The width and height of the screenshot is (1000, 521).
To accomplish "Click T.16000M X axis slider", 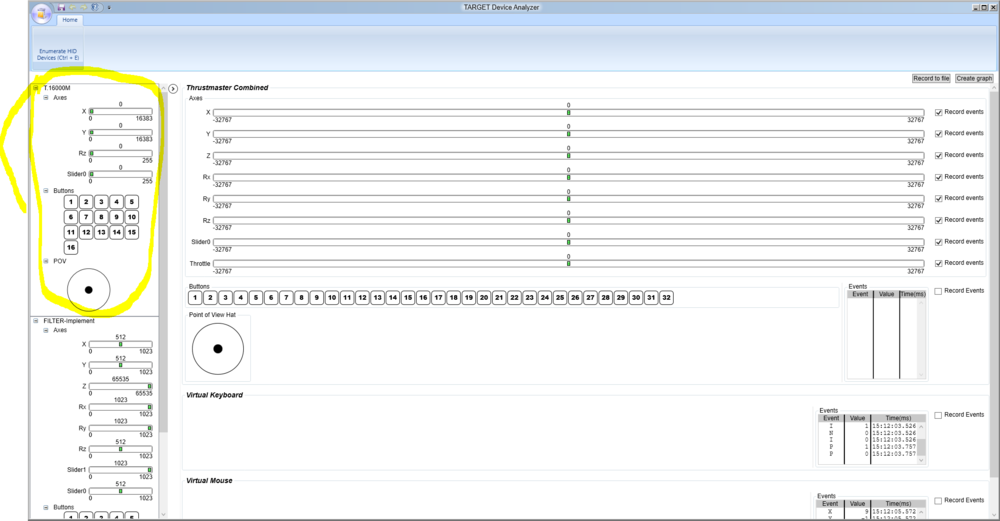I will [121, 112].
